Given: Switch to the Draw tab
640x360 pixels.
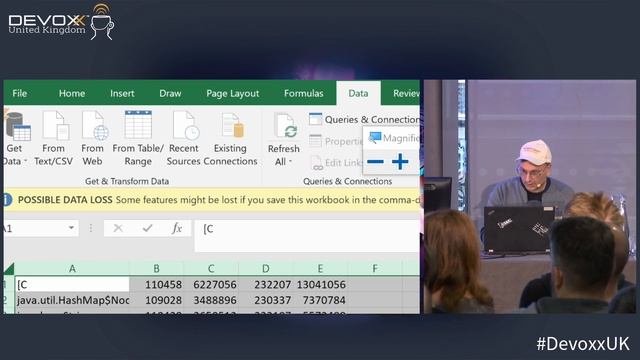Looking at the screenshot, I should click(x=170, y=93).
